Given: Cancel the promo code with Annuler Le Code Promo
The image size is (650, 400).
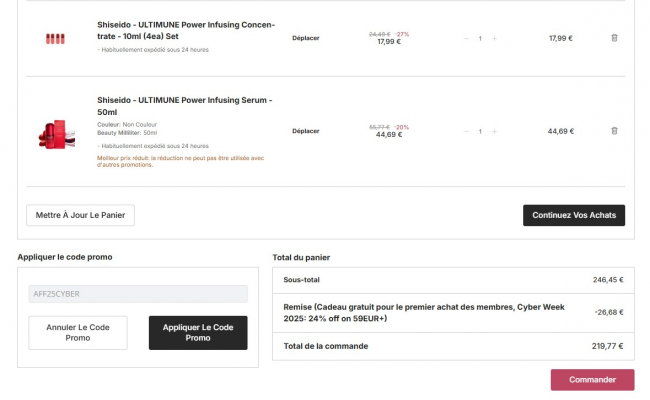Looking at the screenshot, I should 78,332.
